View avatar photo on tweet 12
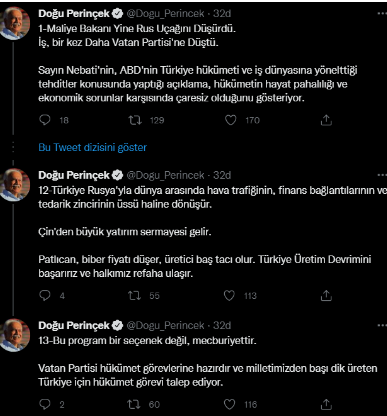The height and width of the screenshot is (416, 387). click(x=14, y=185)
